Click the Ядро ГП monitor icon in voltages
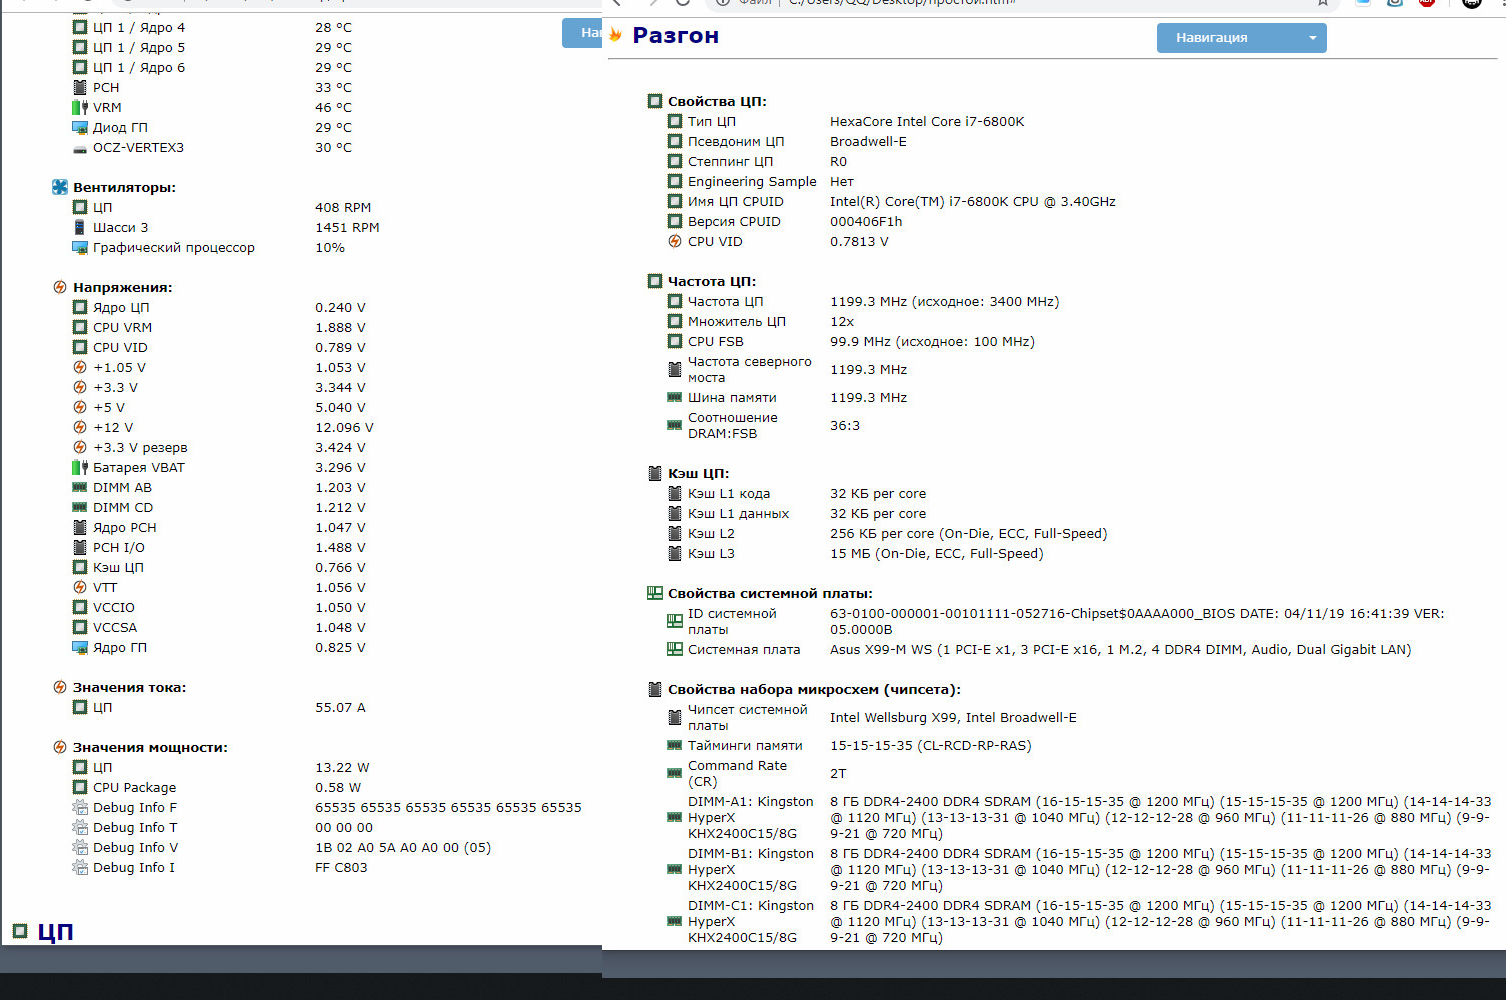 point(80,647)
